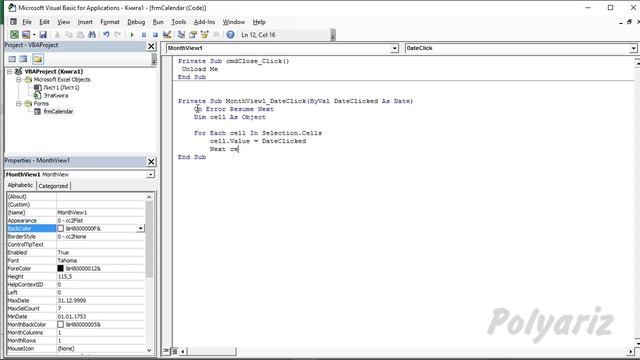640x360 pixels.
Task: Open the View menu
Action: pyautogui.click(x=63, y=22)
